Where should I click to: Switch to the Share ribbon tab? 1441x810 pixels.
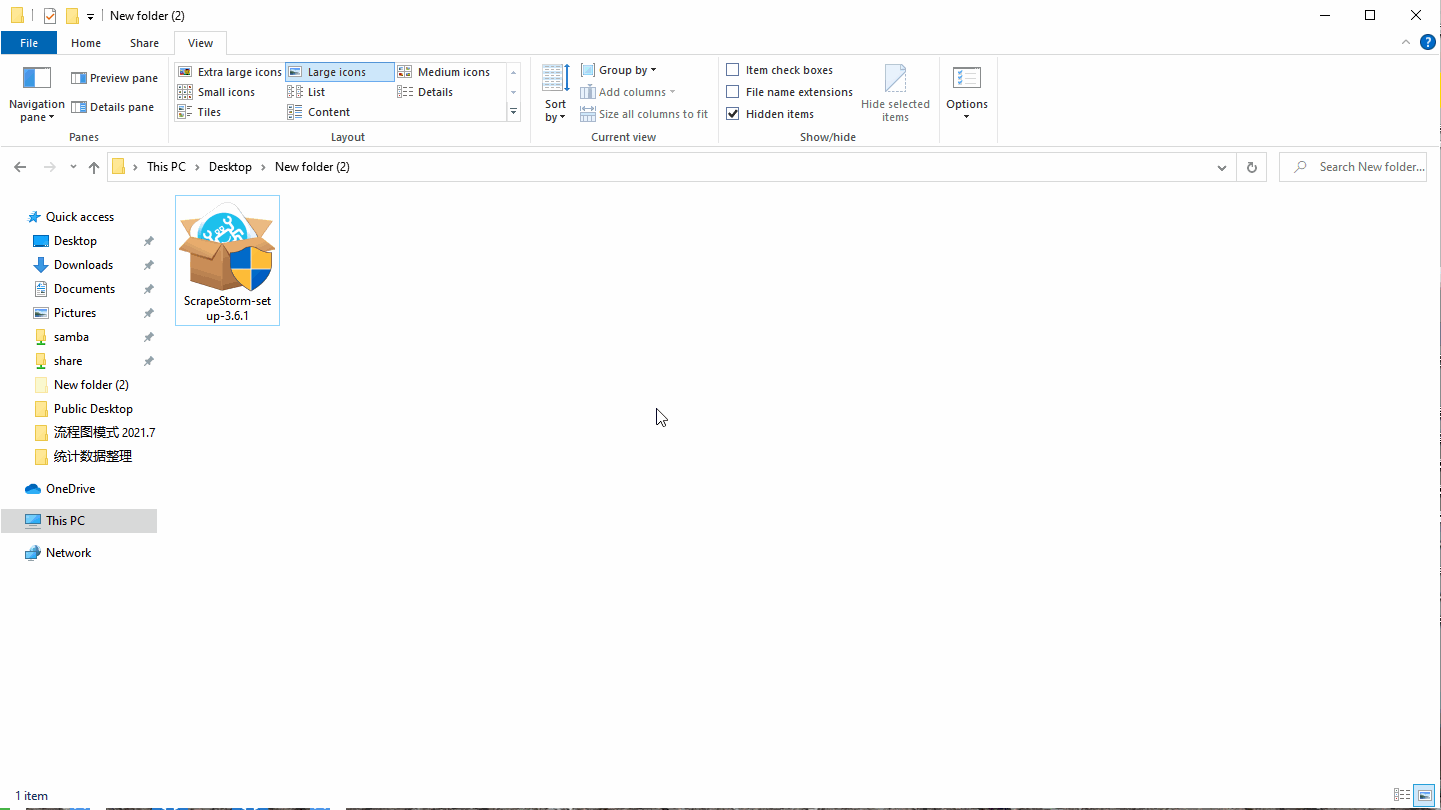point(144,43)
